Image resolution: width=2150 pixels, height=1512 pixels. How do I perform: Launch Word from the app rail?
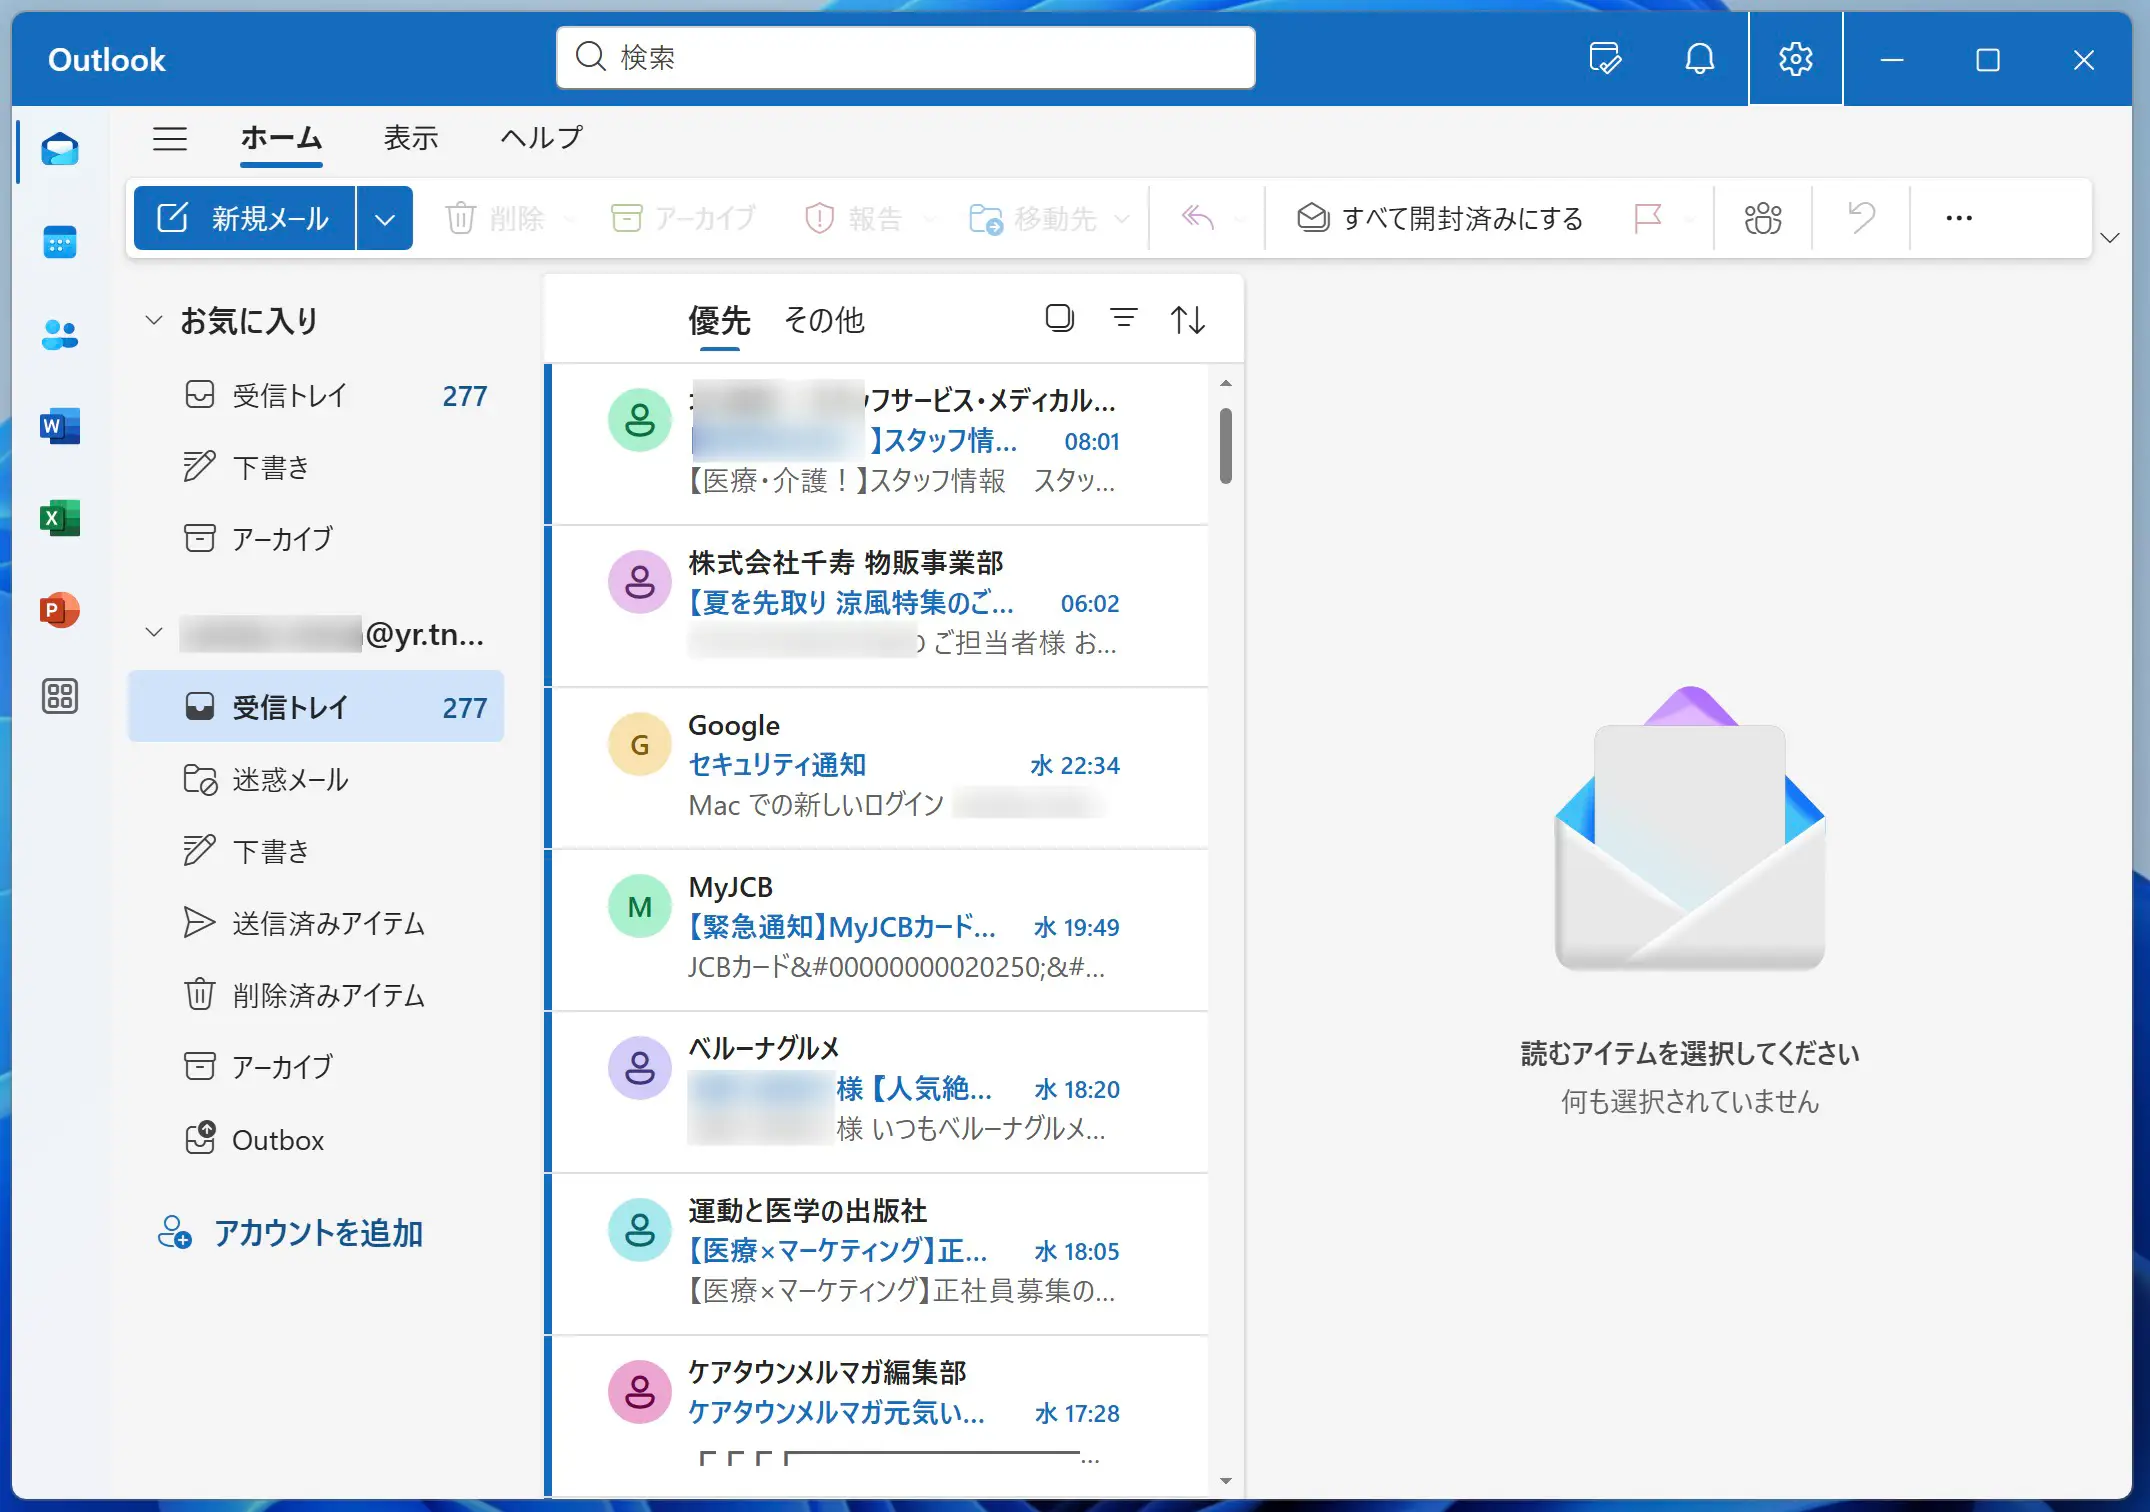[x=59, y=426]
